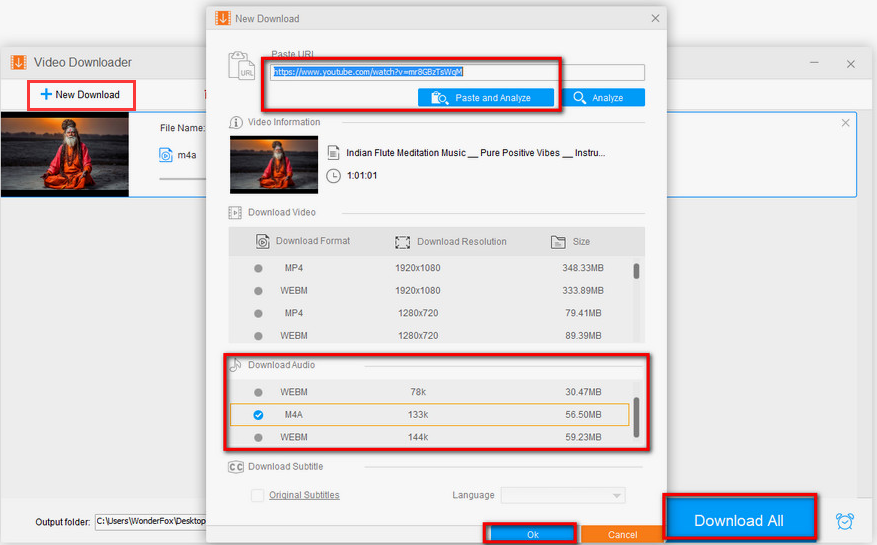Click the Download Subtitle CC icon

[x=236, y=466]
